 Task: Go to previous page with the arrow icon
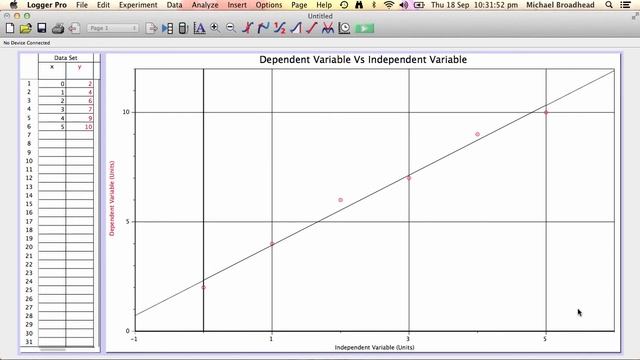[x=74, y=29]
